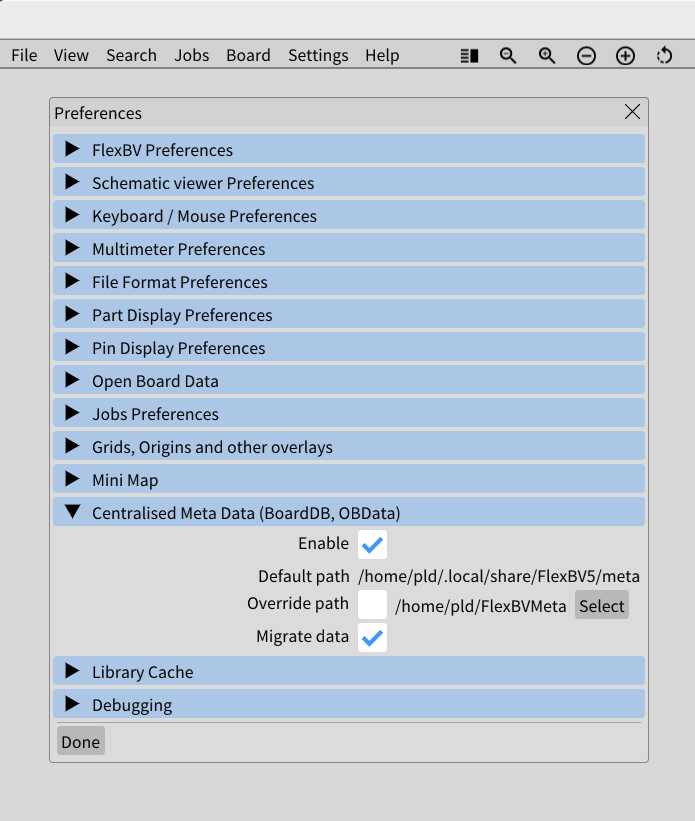Collapse the Centralised Meta Data triangle
This screenshot has height=821, width=695.
(x=72, y=512)
